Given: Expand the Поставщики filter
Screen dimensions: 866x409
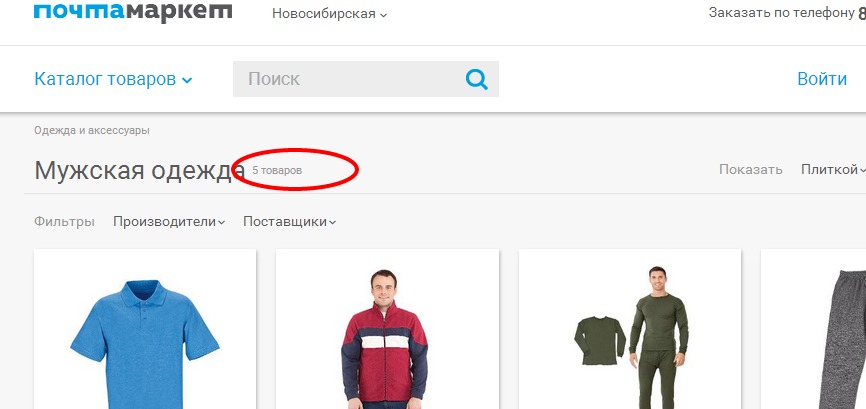Looking at the screenshot, I should click(x=289, y=222).
